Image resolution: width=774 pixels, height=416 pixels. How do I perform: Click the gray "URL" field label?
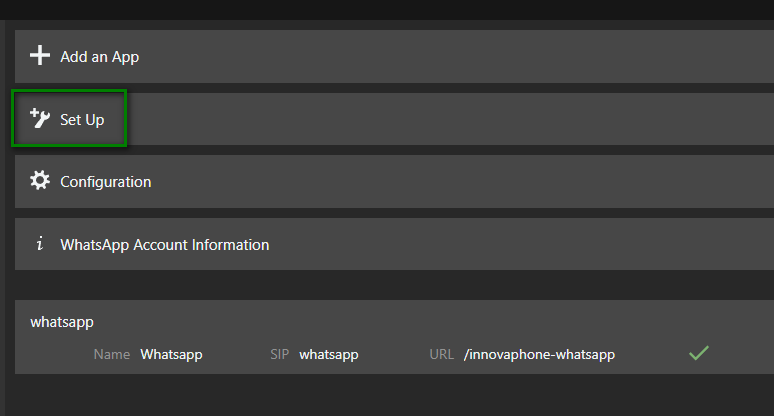442,354
